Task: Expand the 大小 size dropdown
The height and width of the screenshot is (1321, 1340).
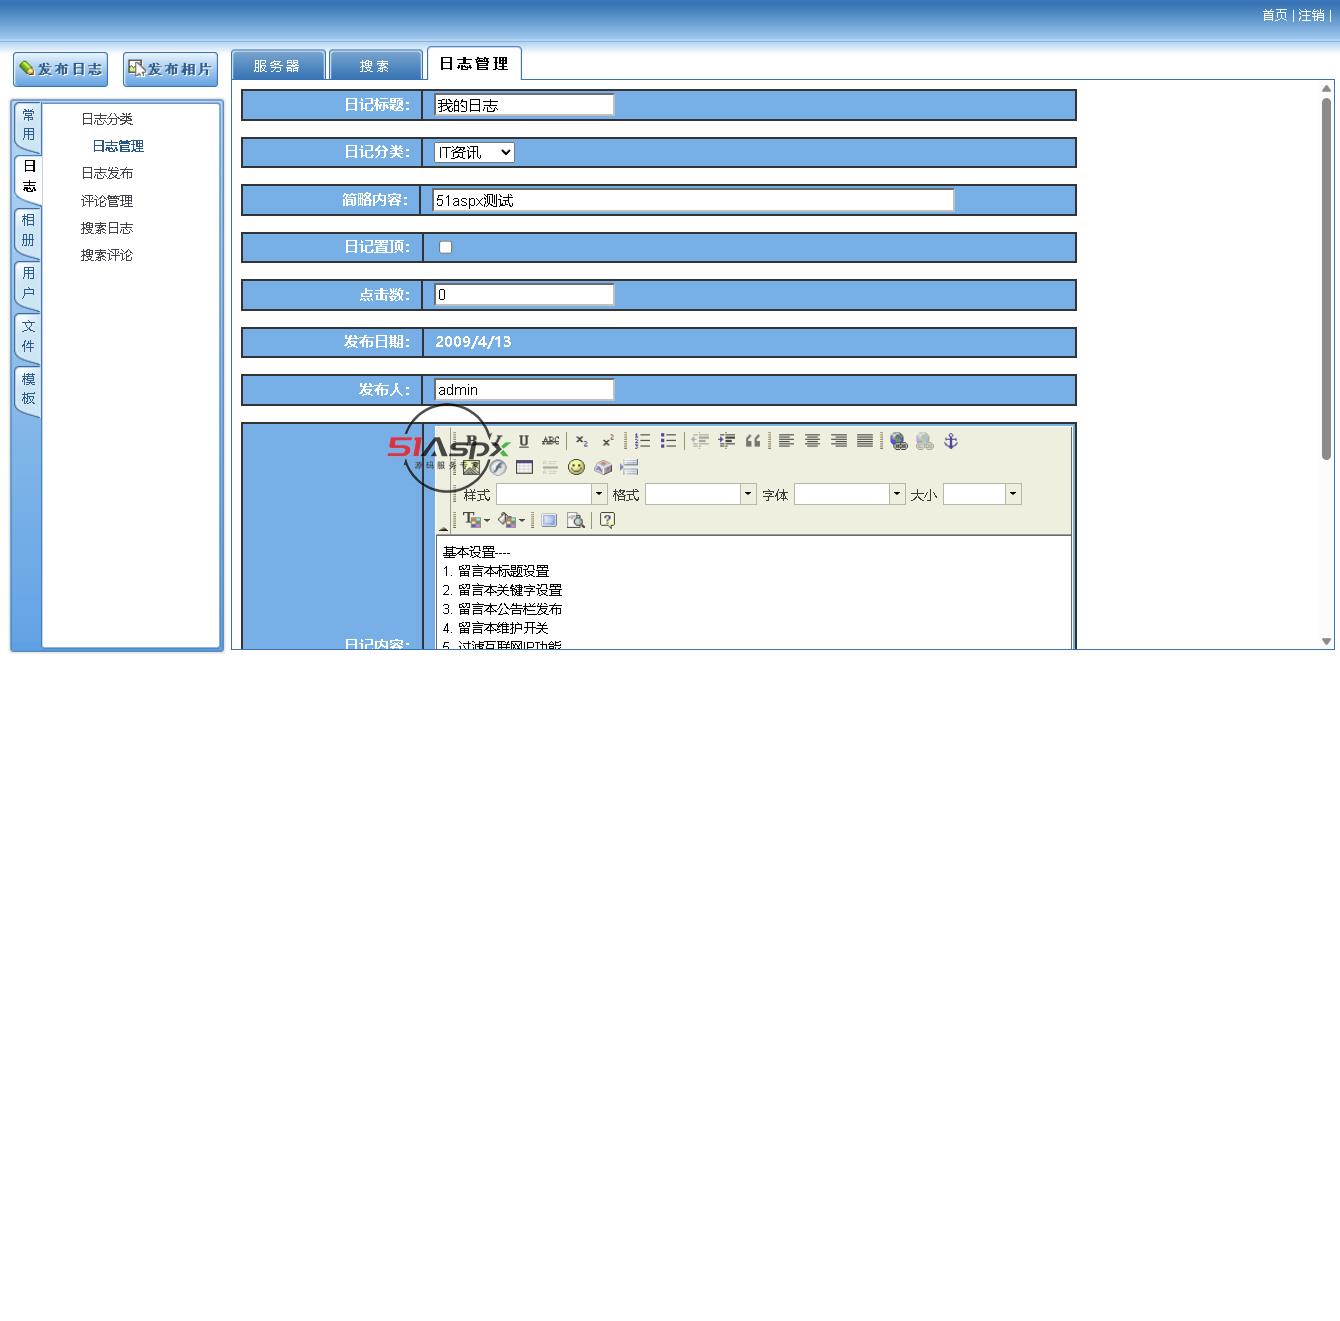Action: (x=1013, y=494)
